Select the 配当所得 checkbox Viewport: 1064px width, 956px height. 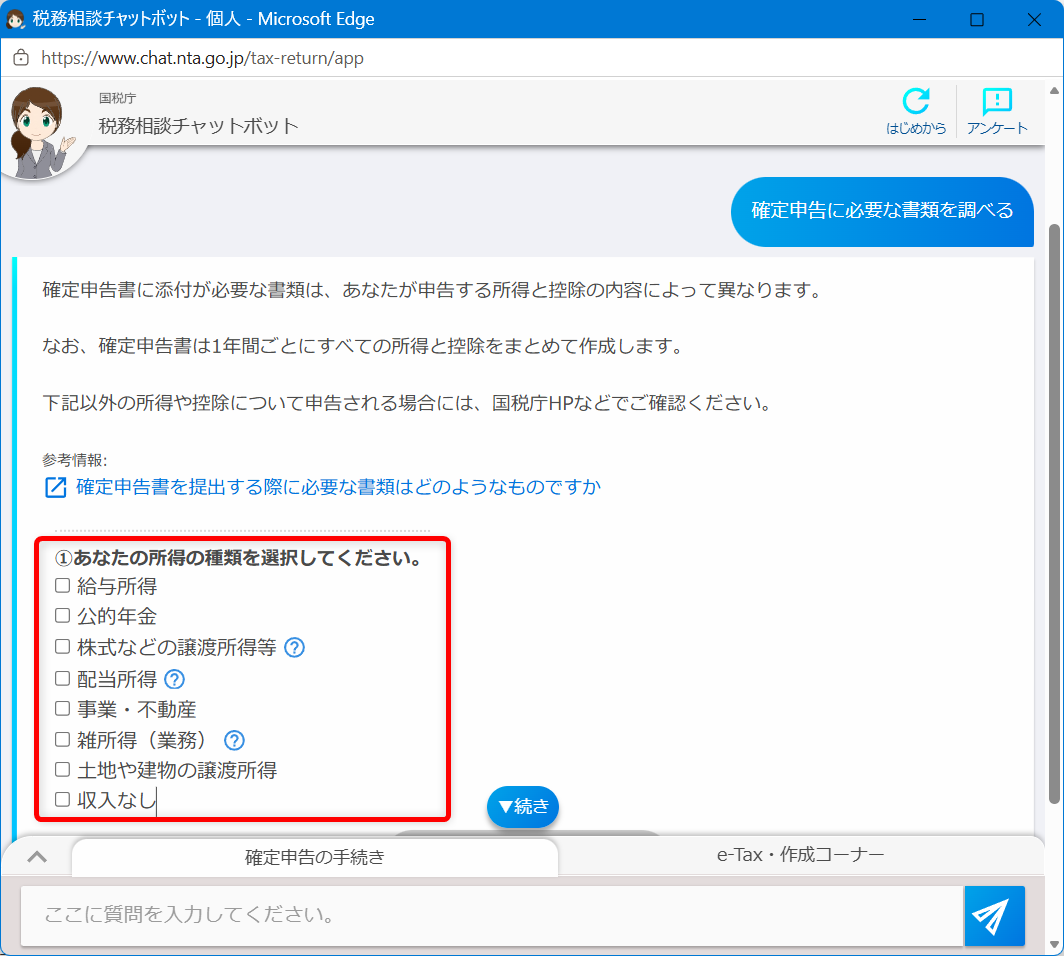[62, 678]
